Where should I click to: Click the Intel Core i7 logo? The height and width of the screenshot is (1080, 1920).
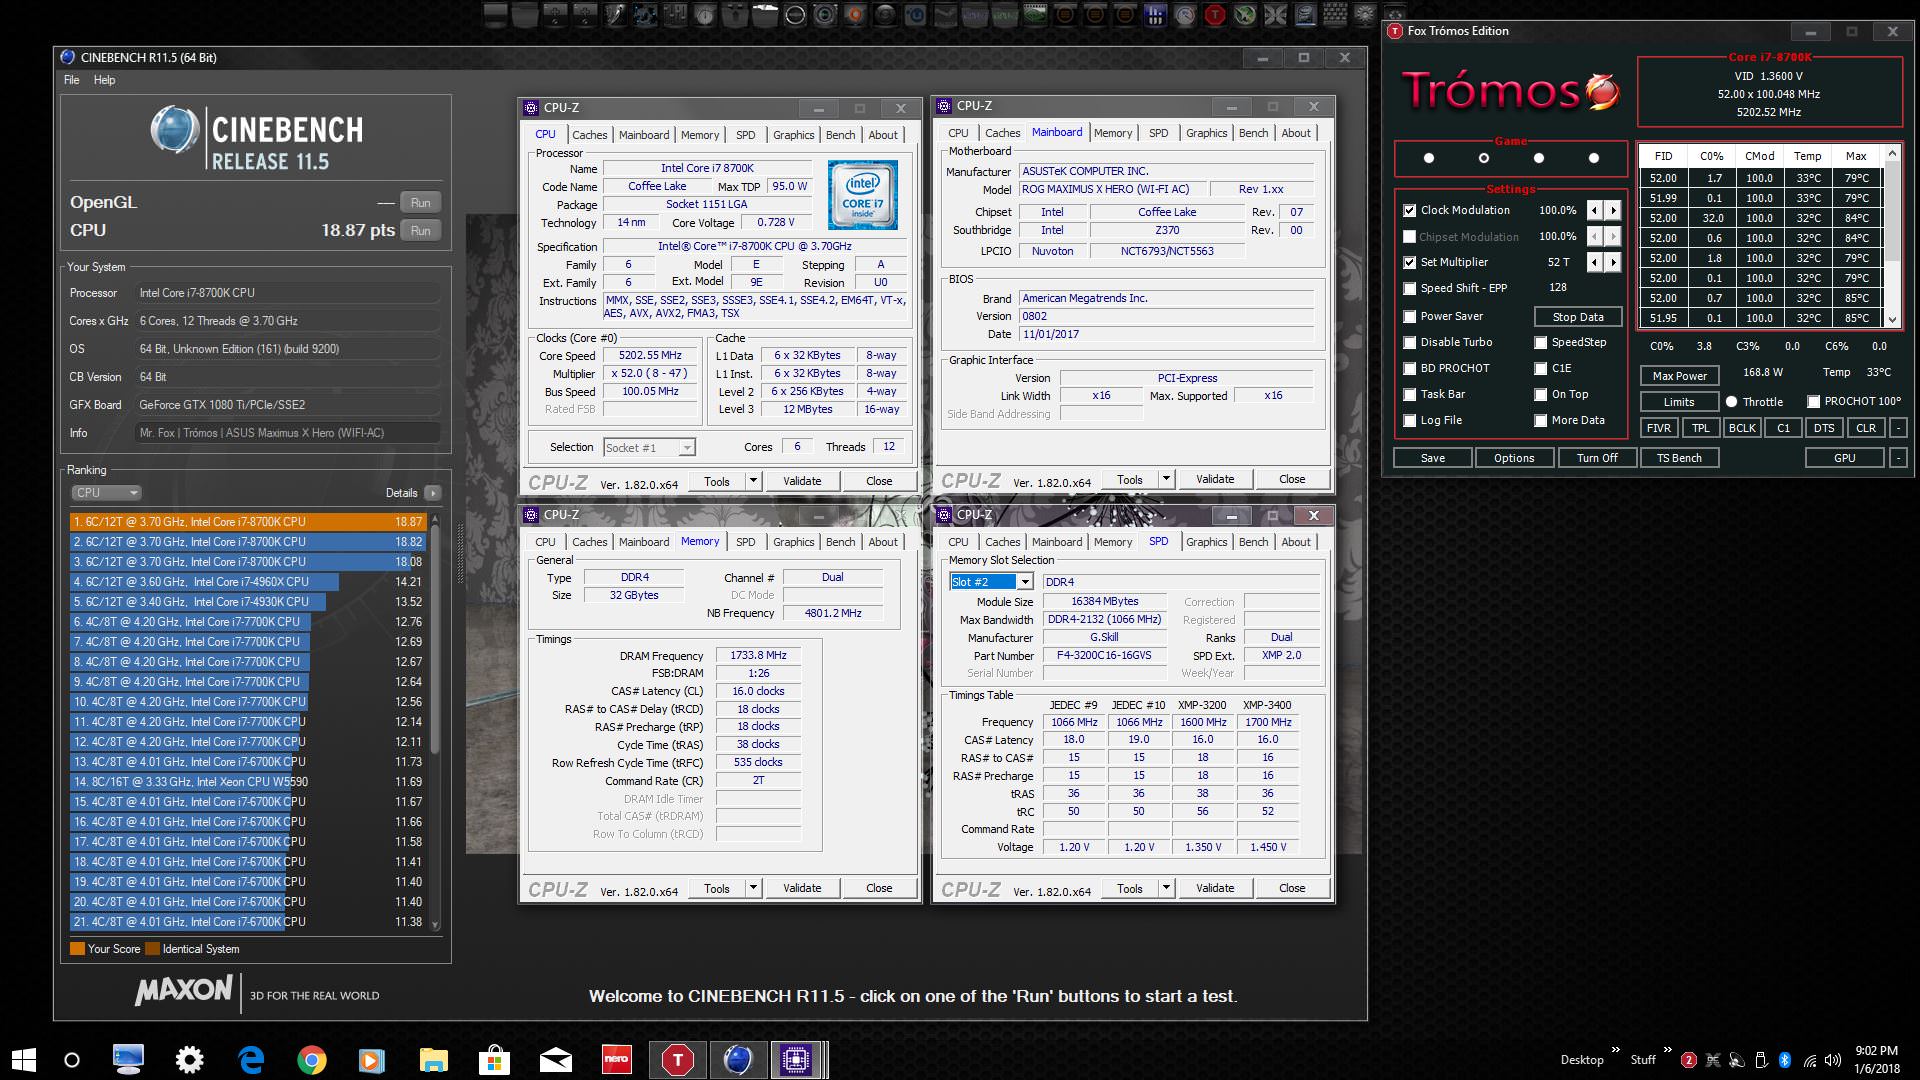pos(862,195)
